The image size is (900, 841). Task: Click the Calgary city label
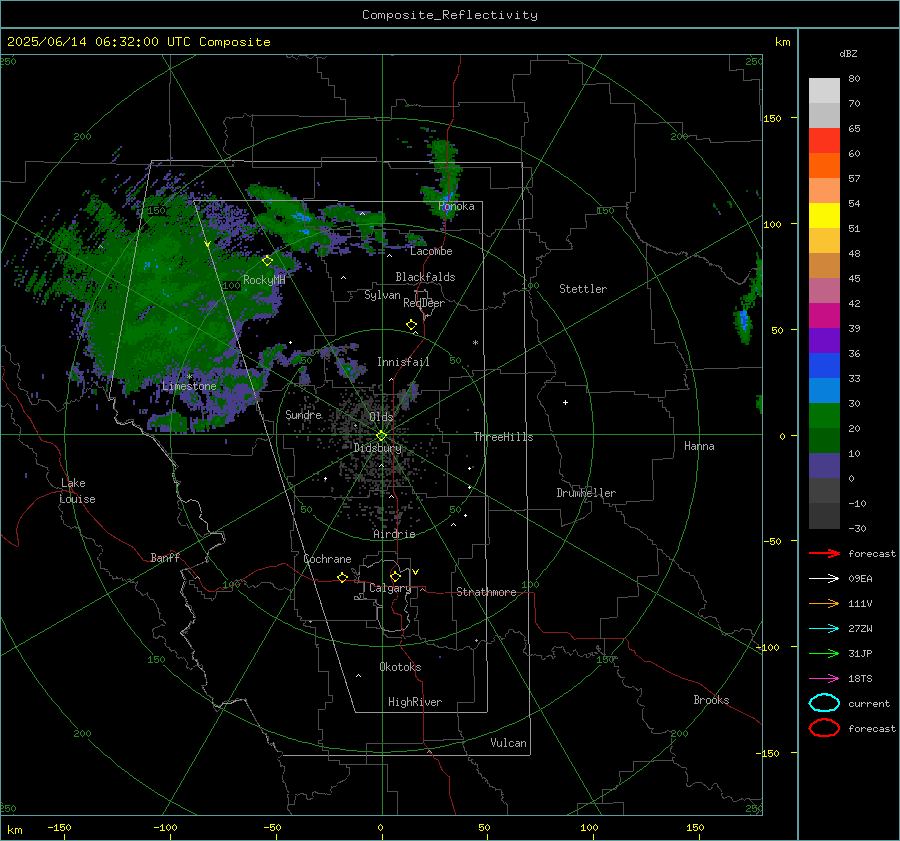coord(390,588)
